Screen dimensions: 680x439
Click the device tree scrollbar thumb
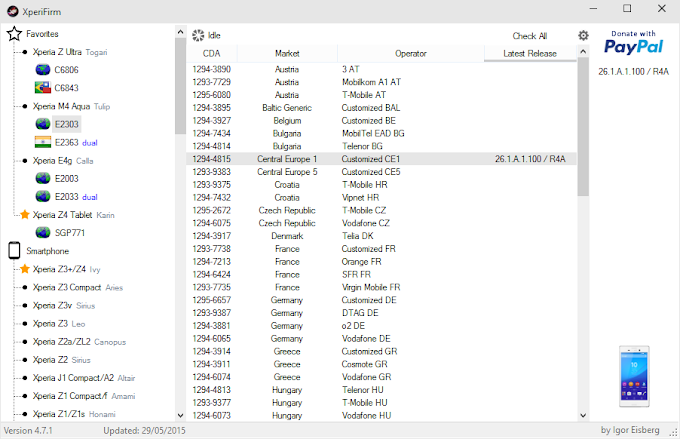coord(180,86)
